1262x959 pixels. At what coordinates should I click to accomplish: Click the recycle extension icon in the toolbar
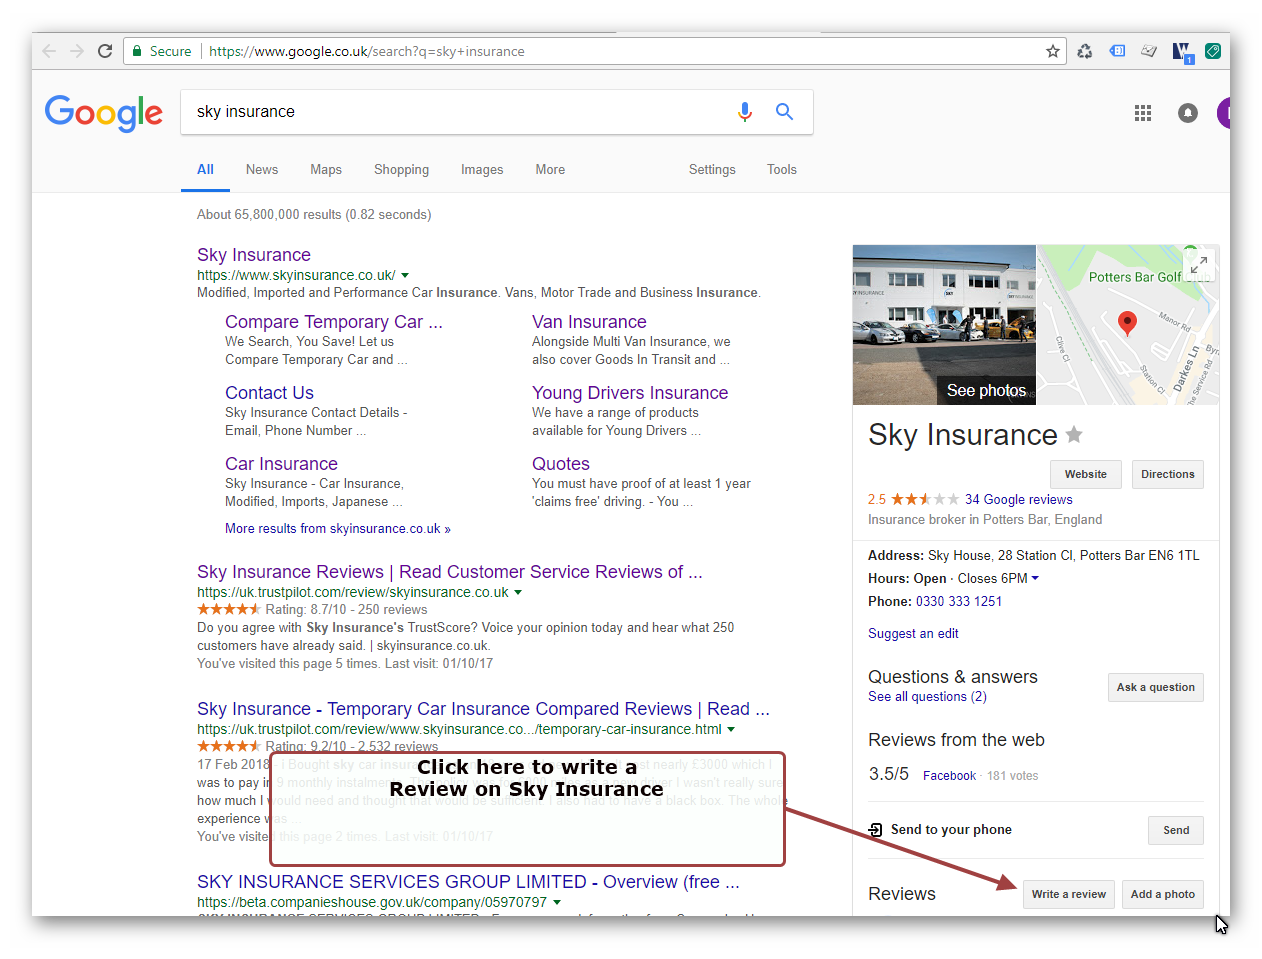(1085, 51)
